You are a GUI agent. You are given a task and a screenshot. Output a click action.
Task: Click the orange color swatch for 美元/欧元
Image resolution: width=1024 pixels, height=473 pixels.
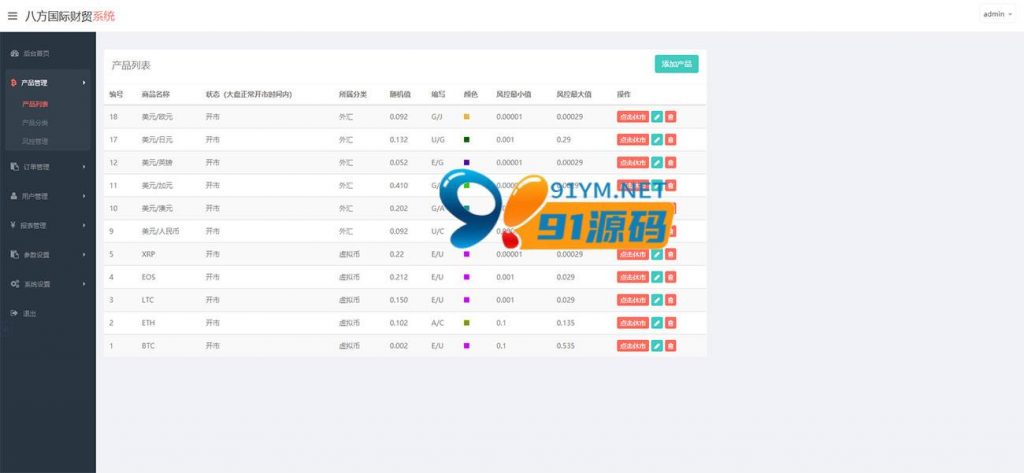tap(466, 117)
